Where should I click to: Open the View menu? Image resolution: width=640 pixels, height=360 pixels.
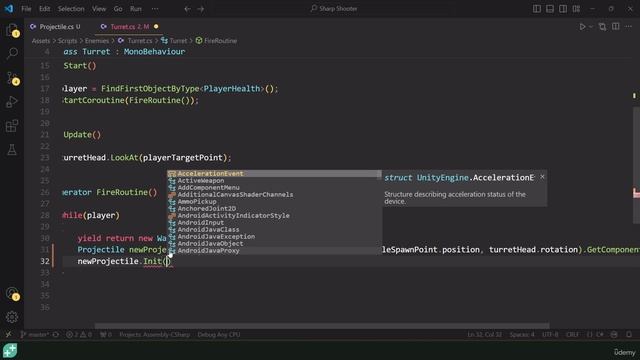click(x=99, y=9)
